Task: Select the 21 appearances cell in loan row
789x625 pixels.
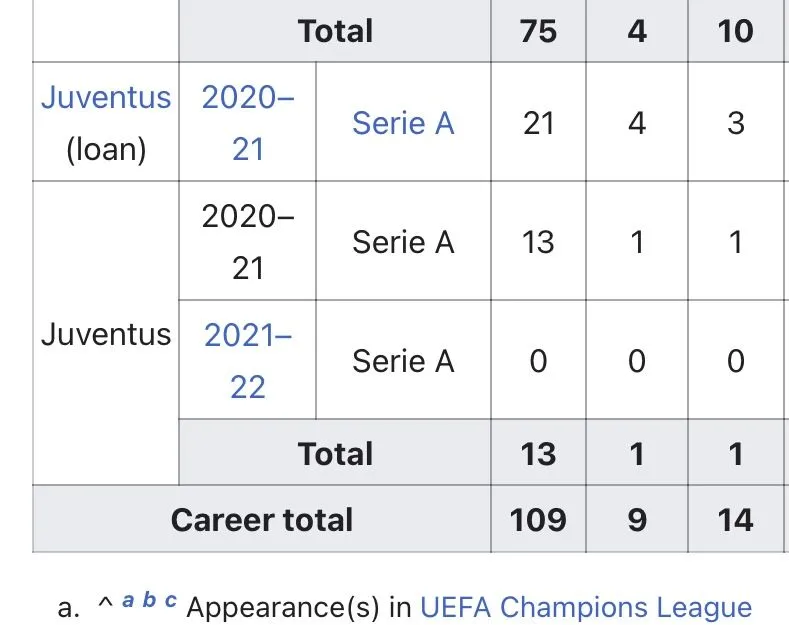Action: (x=538, y=123)
